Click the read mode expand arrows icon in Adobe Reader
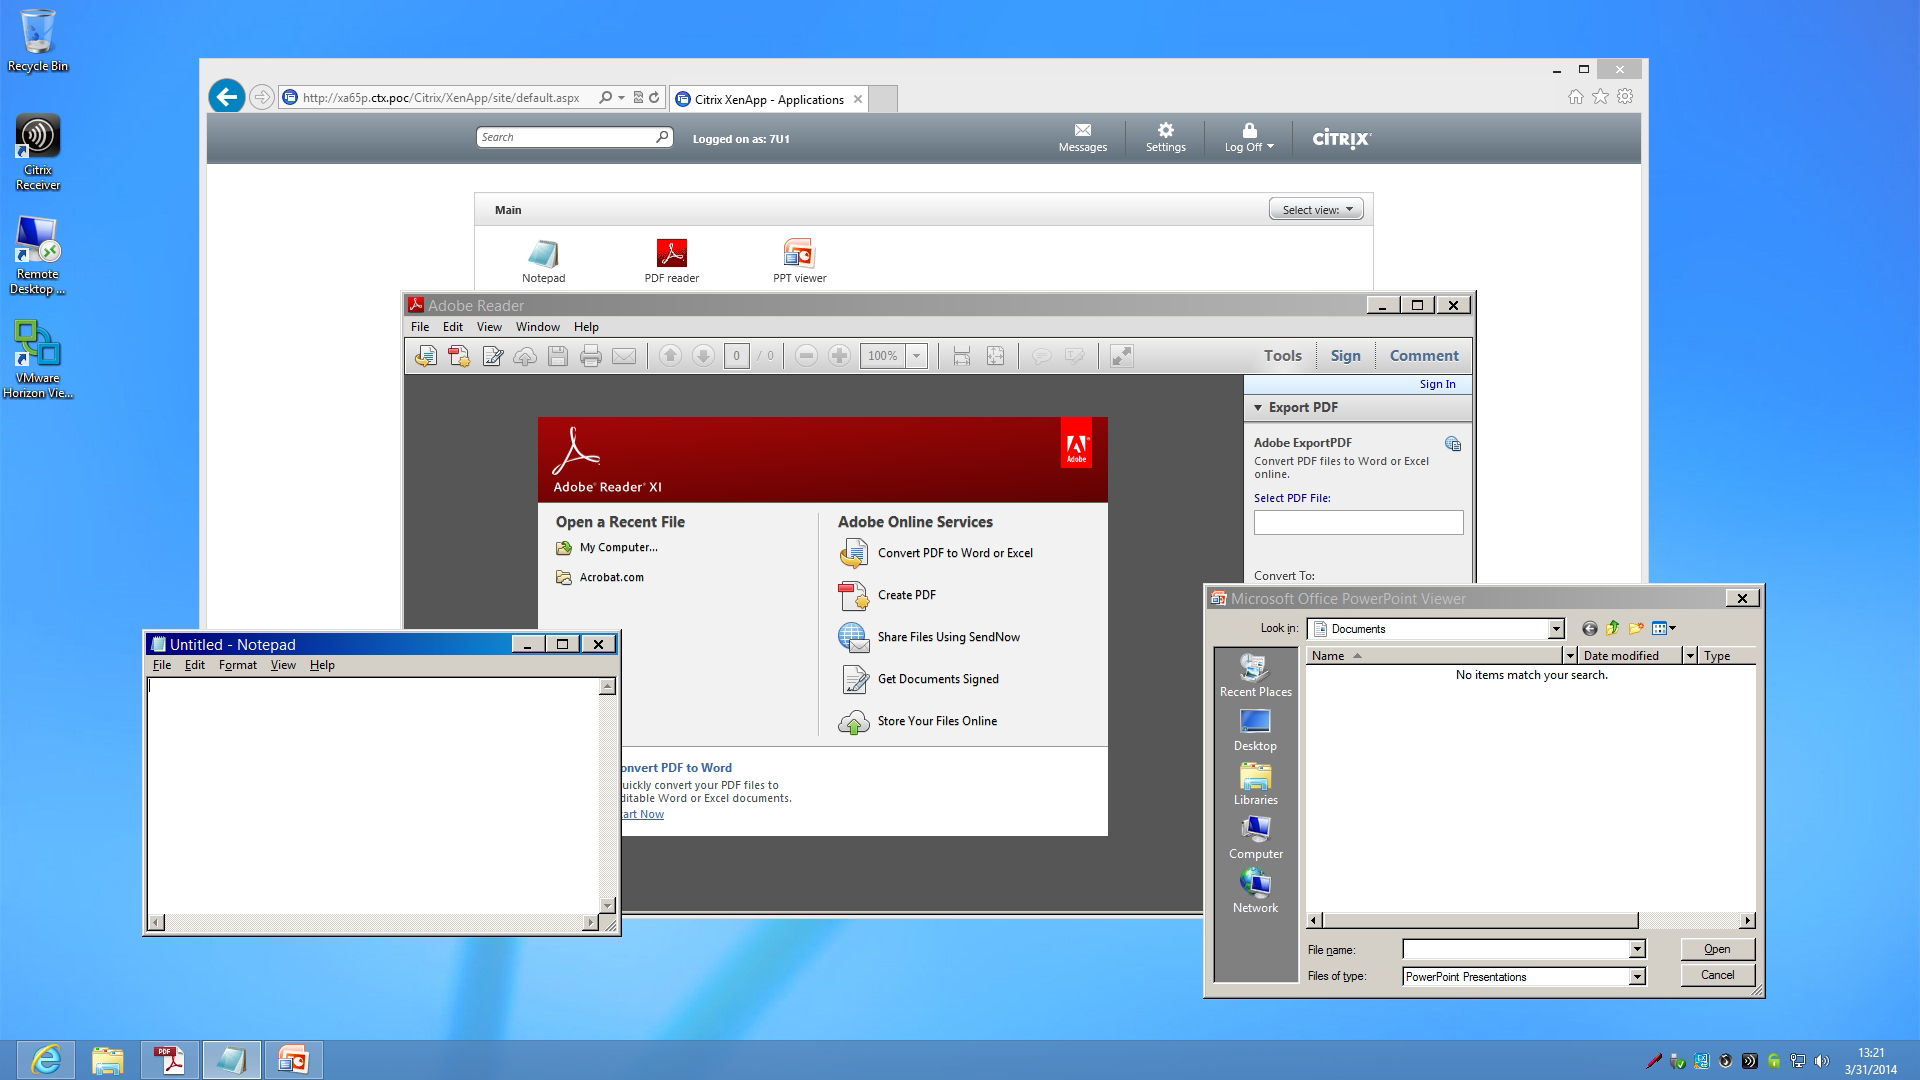 pyautogui.click(x=1122, y=356)
